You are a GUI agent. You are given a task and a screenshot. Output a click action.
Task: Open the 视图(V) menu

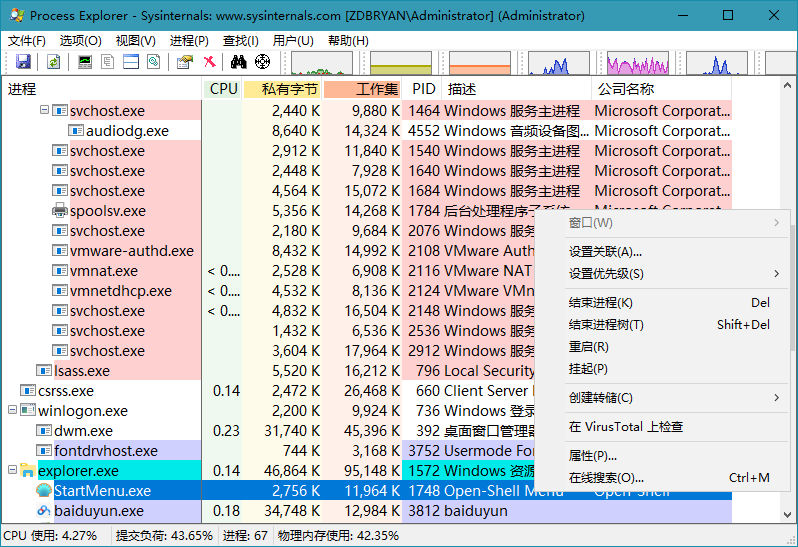[x=135, y=41]
